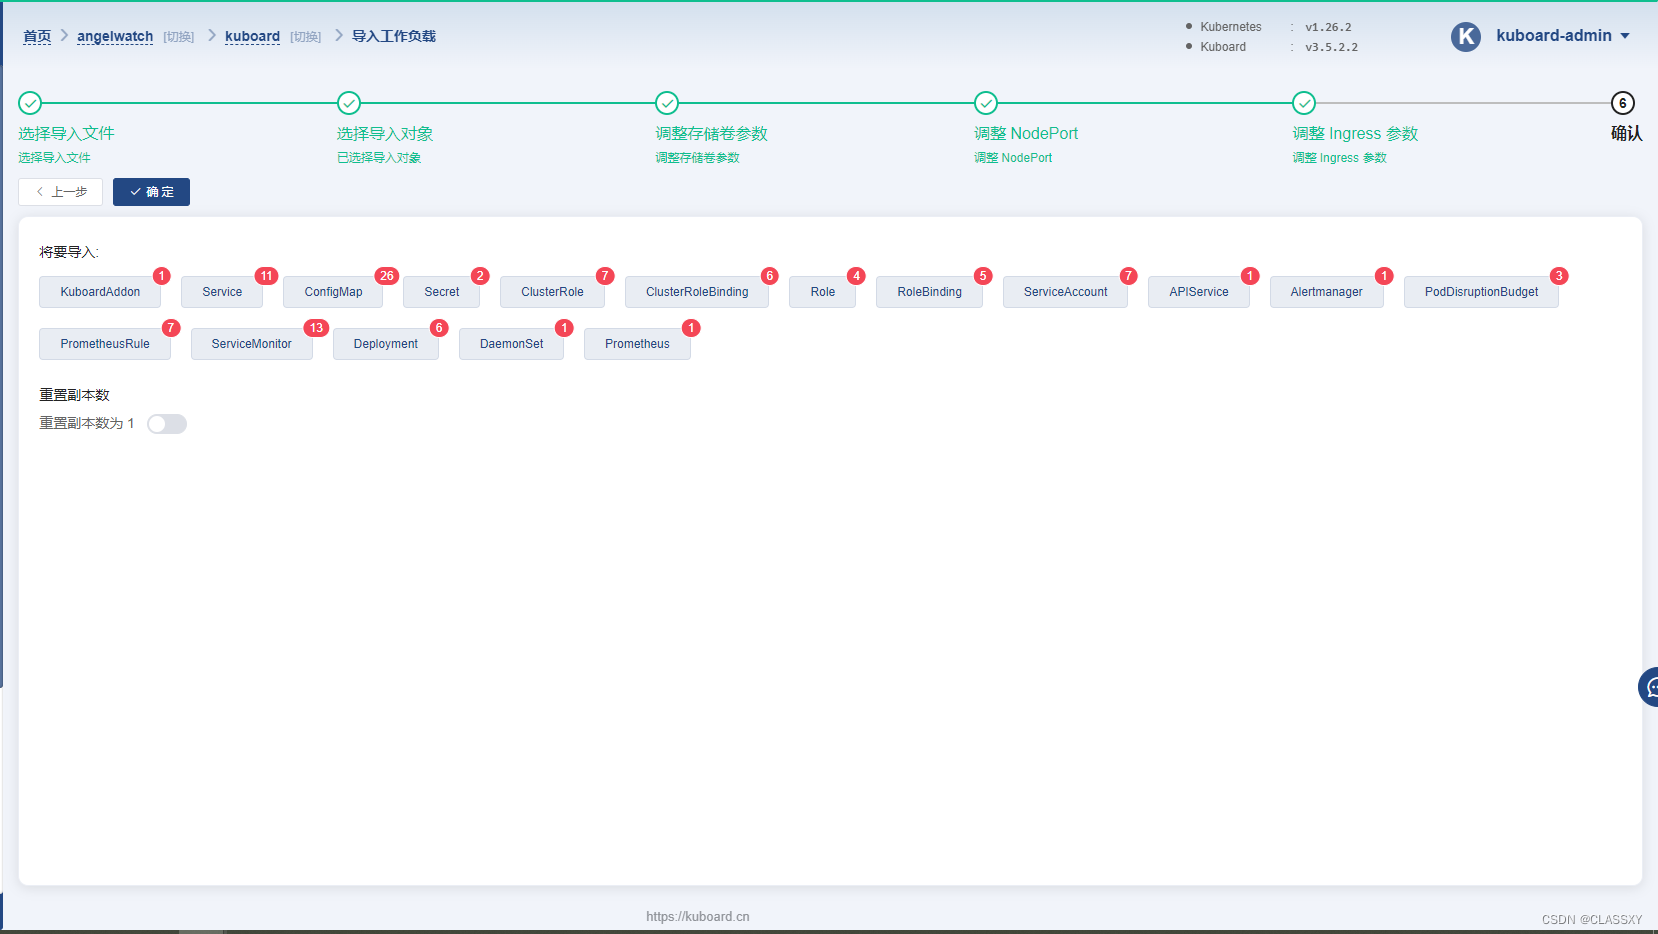Click the RoleBinding resource tag

[929, 292]
